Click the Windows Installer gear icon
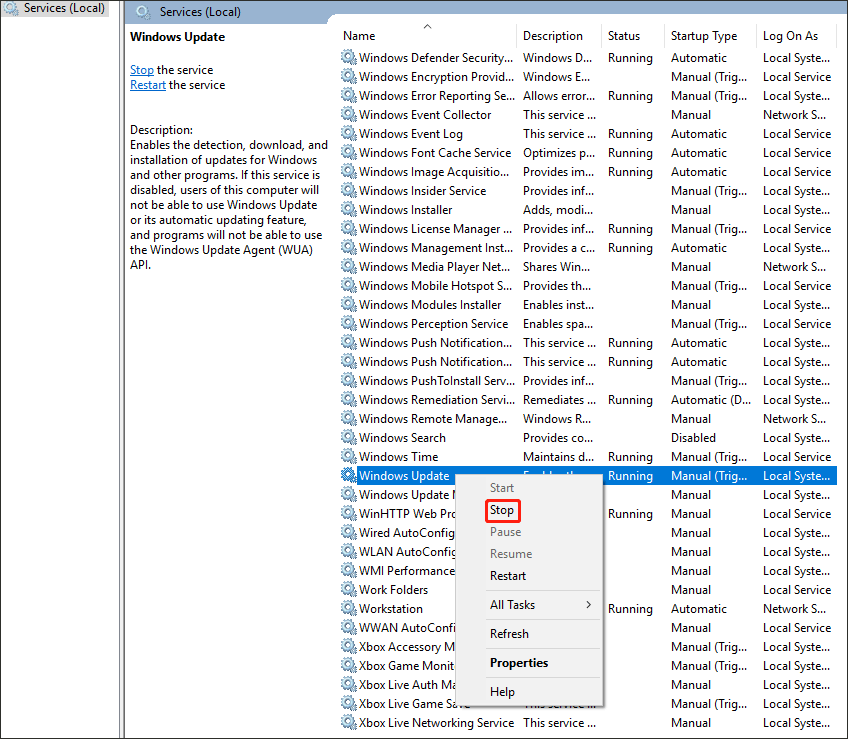 (349, 209)
